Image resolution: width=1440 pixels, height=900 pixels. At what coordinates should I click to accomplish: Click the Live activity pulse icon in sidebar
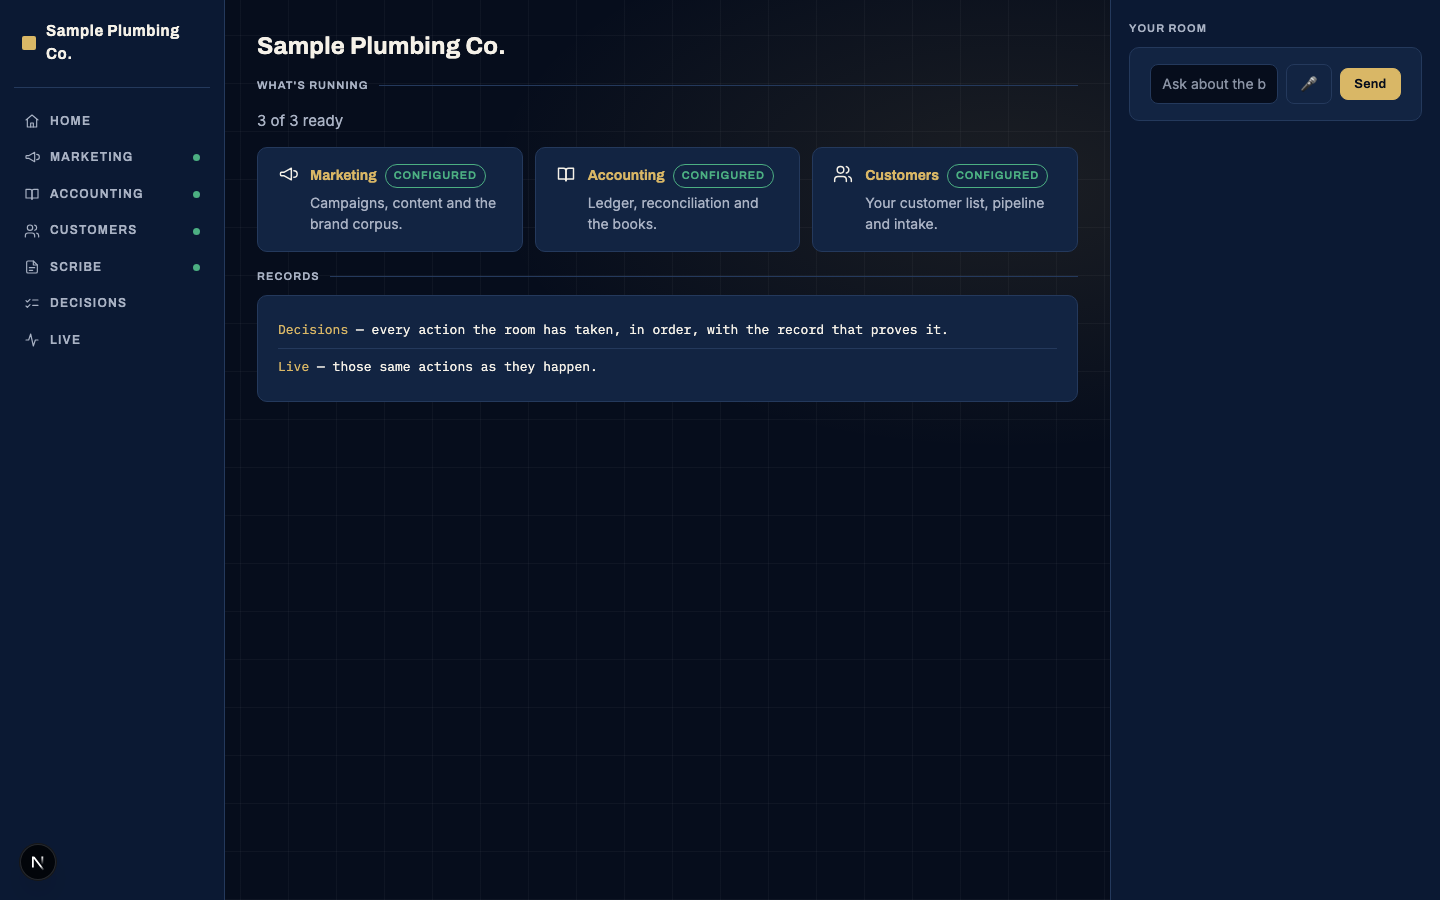32,340
